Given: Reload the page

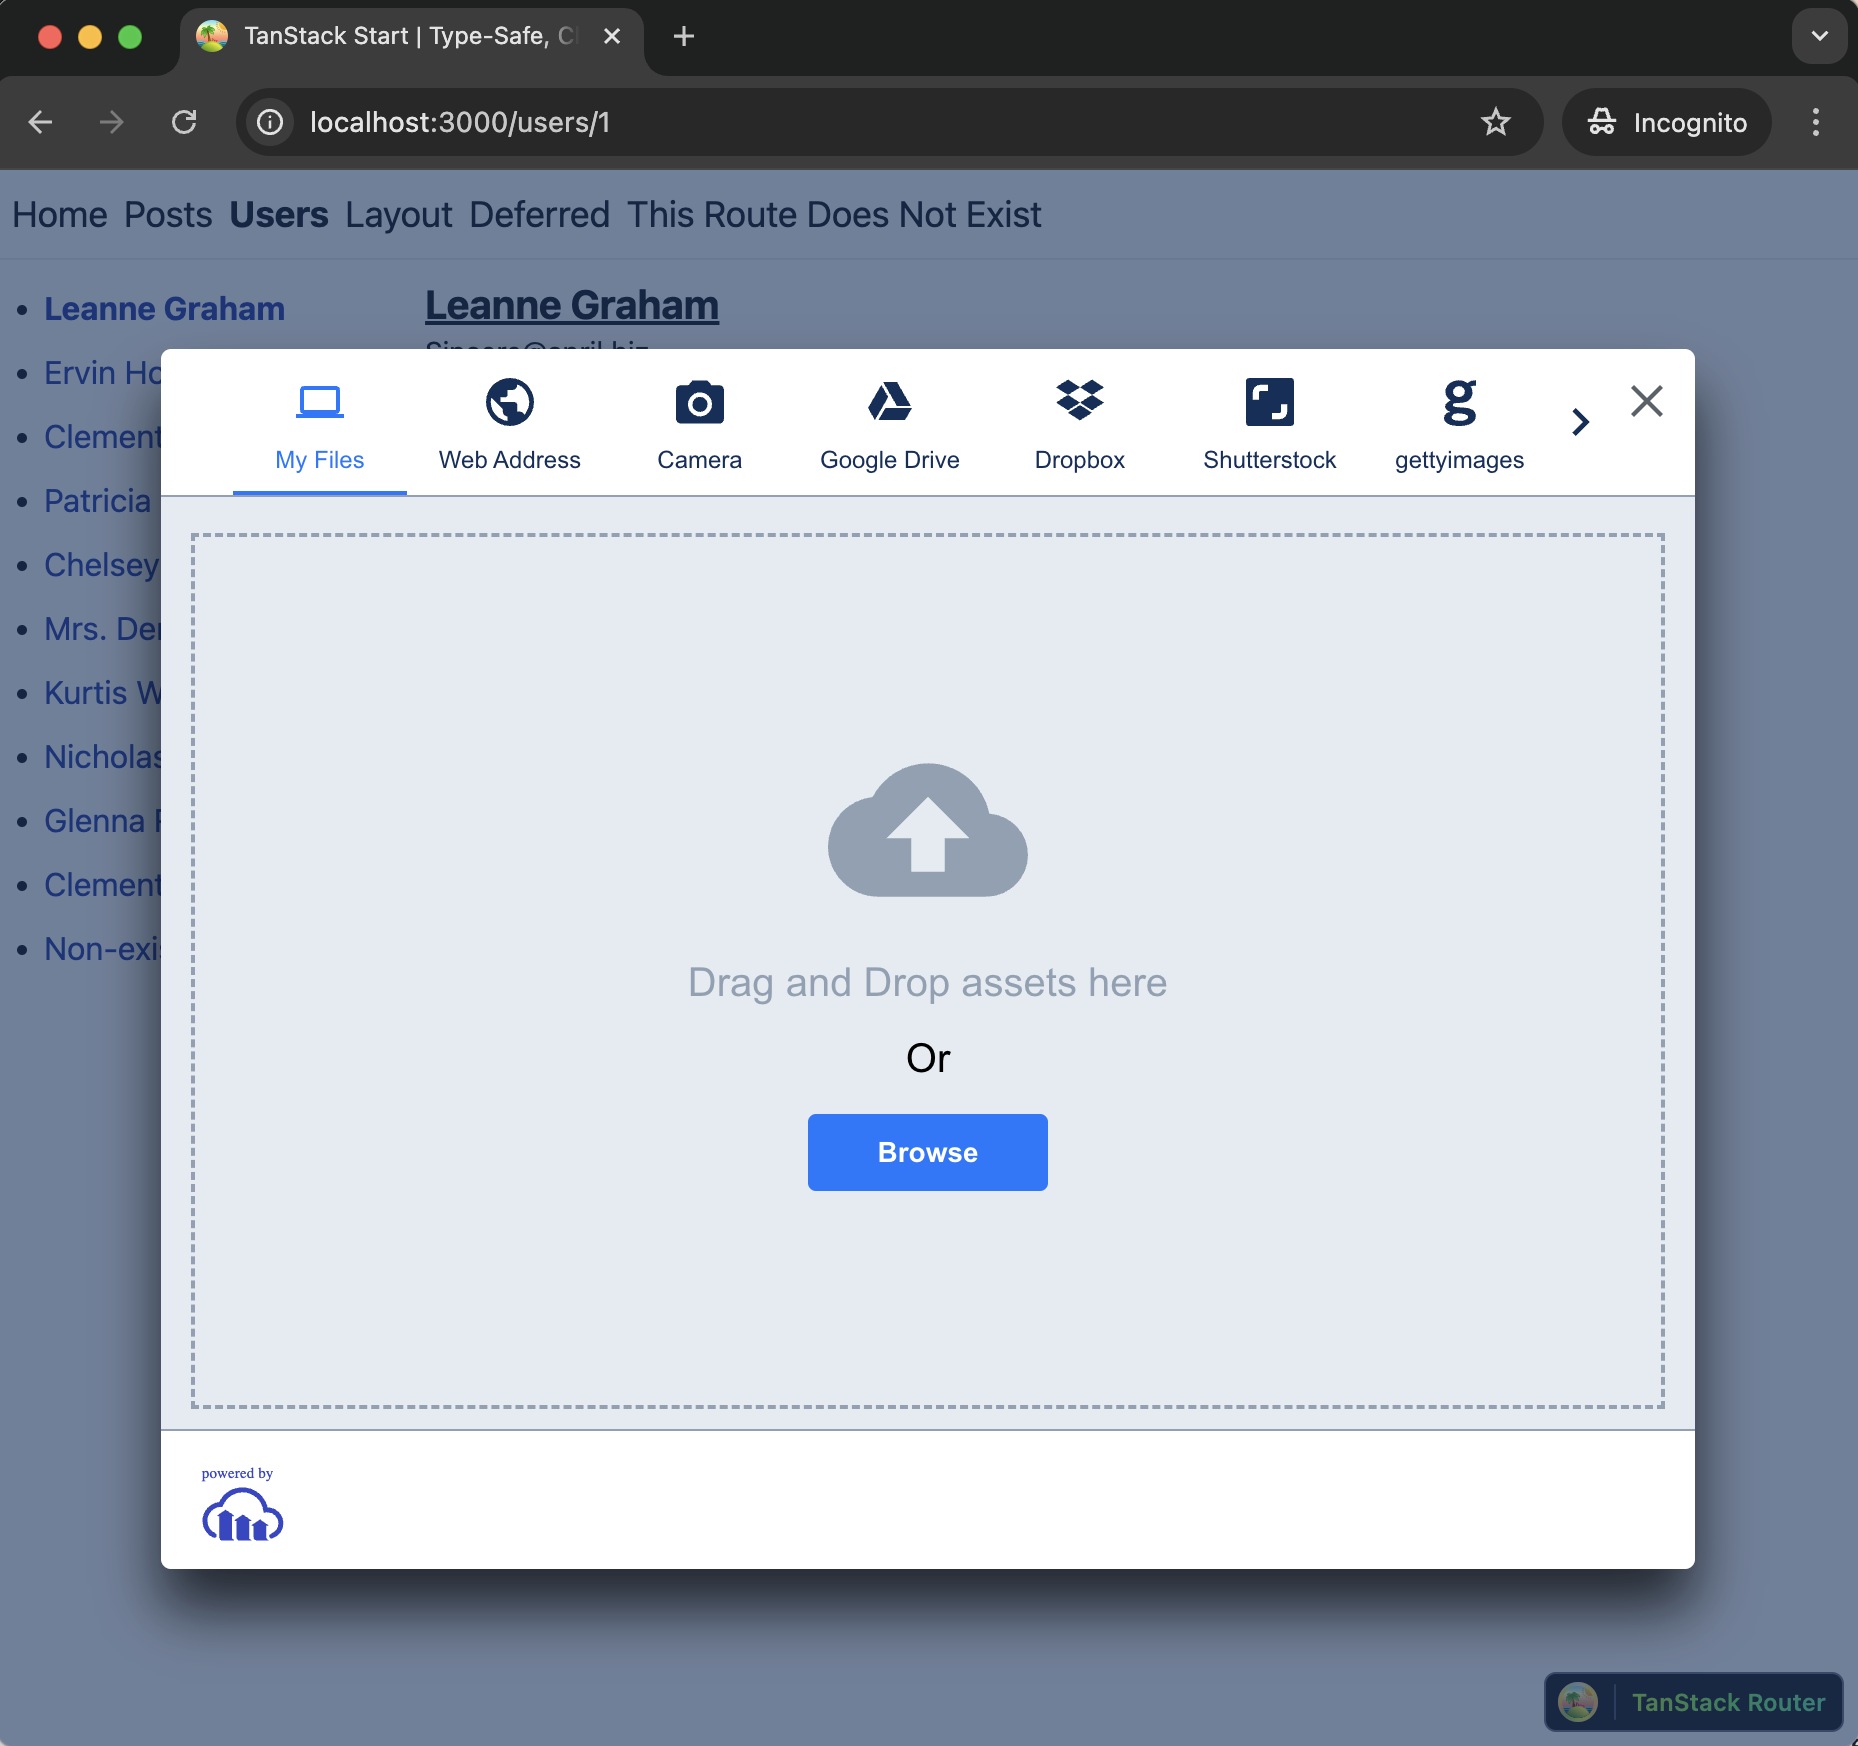Looking at the screenshot, I should (184, 122).
